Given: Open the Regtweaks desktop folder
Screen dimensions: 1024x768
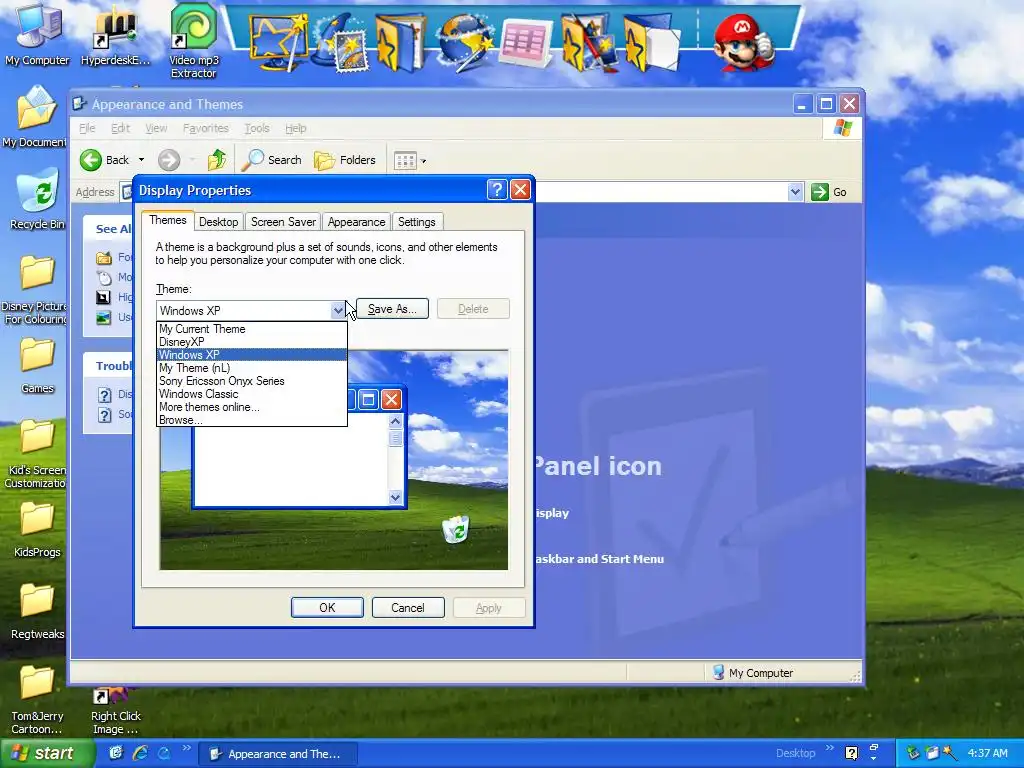Looking at the screenshot, I should pyautogui.click(x=37, y=611).
